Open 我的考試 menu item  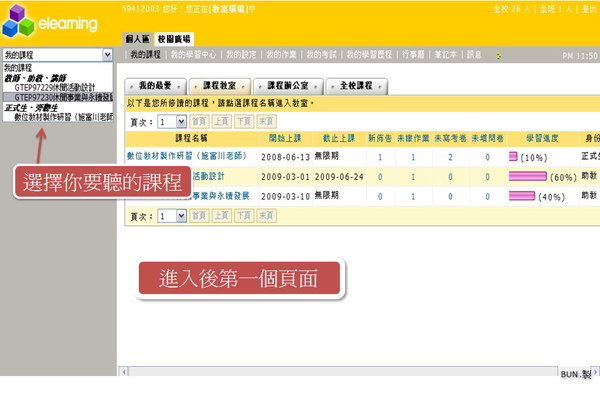321,55
